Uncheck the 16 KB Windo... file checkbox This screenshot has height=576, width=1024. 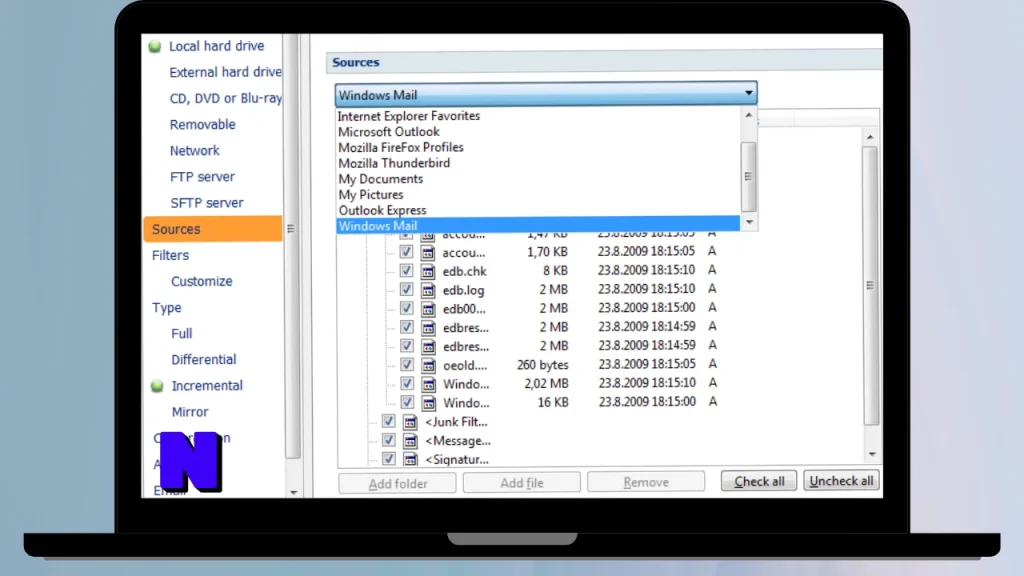click(407, 402)
